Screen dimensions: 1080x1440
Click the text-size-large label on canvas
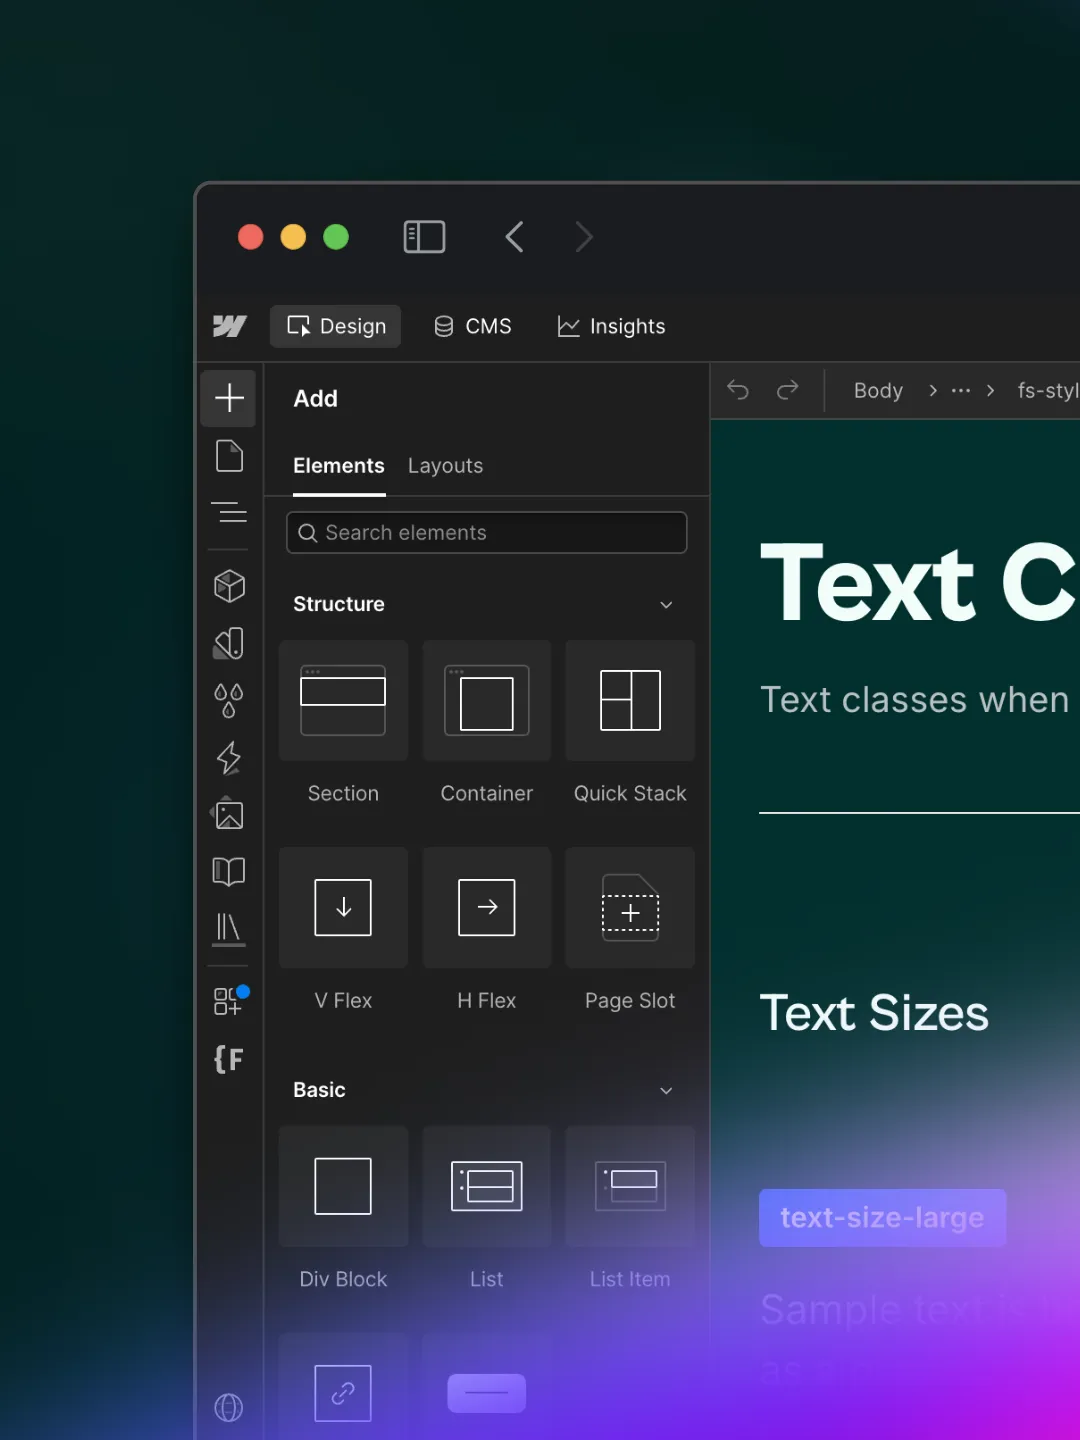tap(883, 1218)
